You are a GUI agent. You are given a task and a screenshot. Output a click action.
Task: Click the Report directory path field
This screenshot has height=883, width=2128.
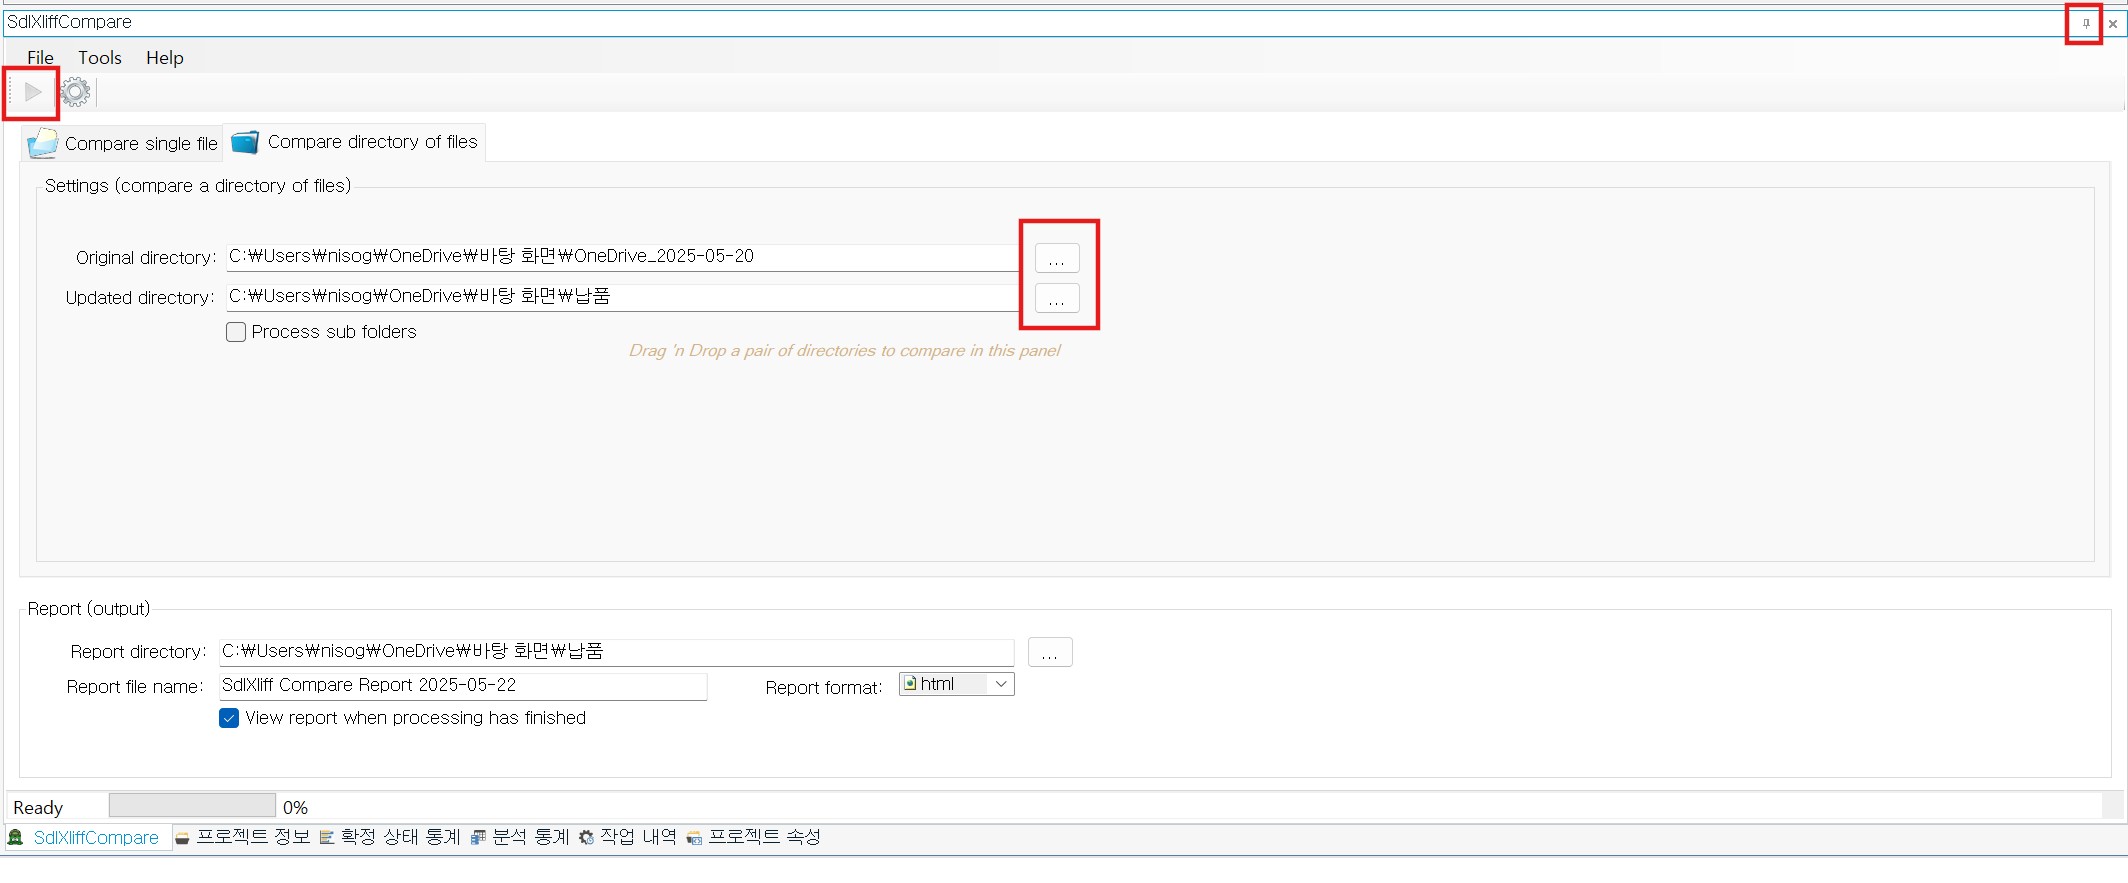click(x=616, y=652)
